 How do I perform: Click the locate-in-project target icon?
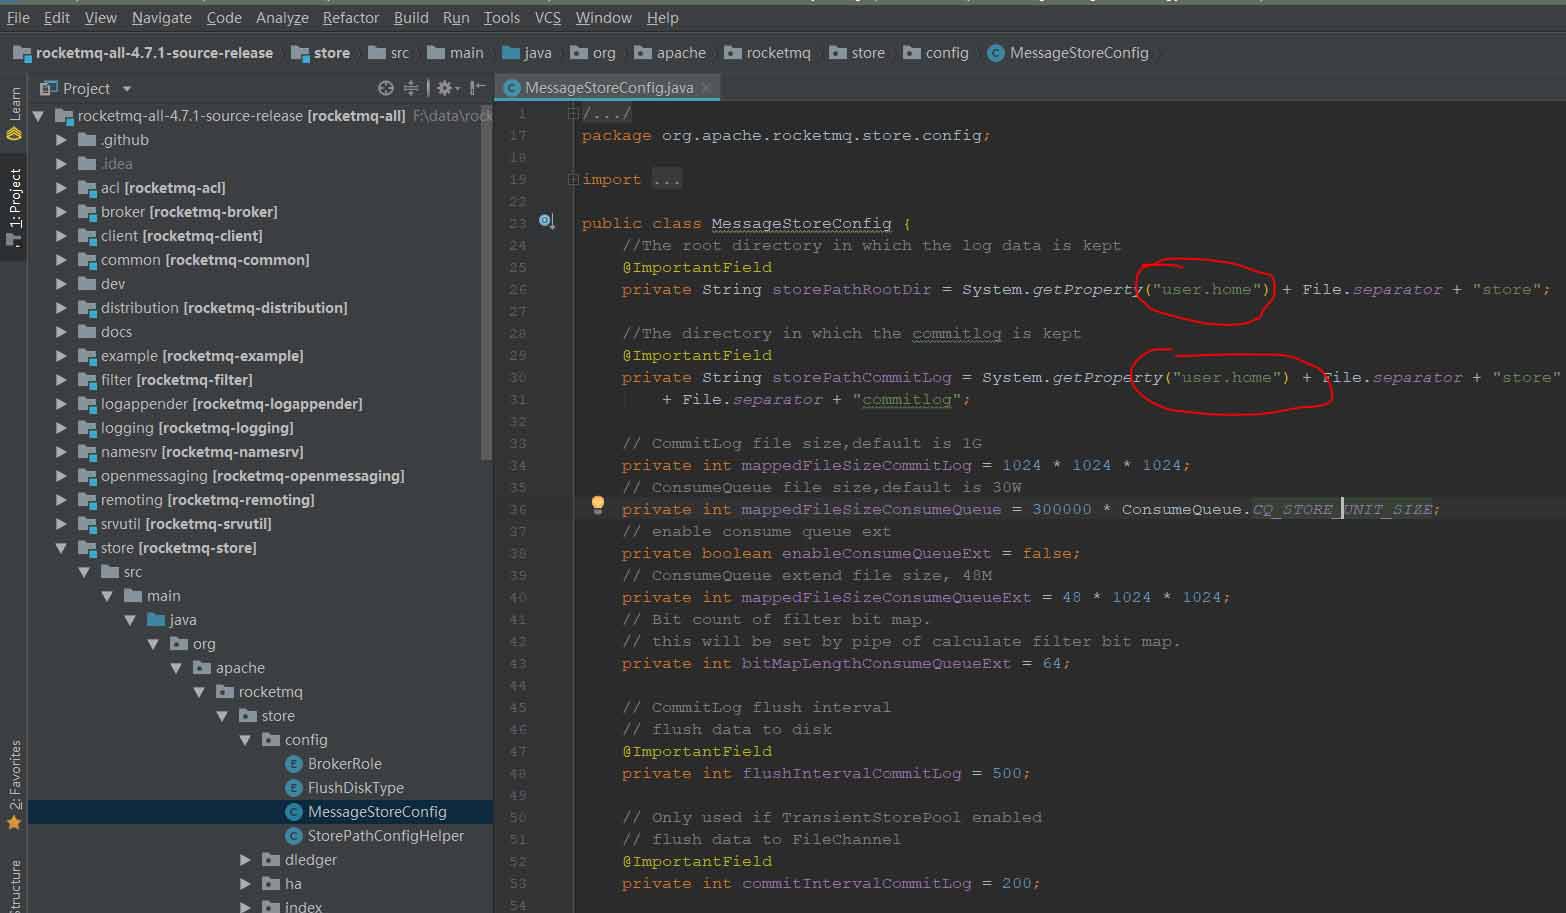(x=386, y=88)
